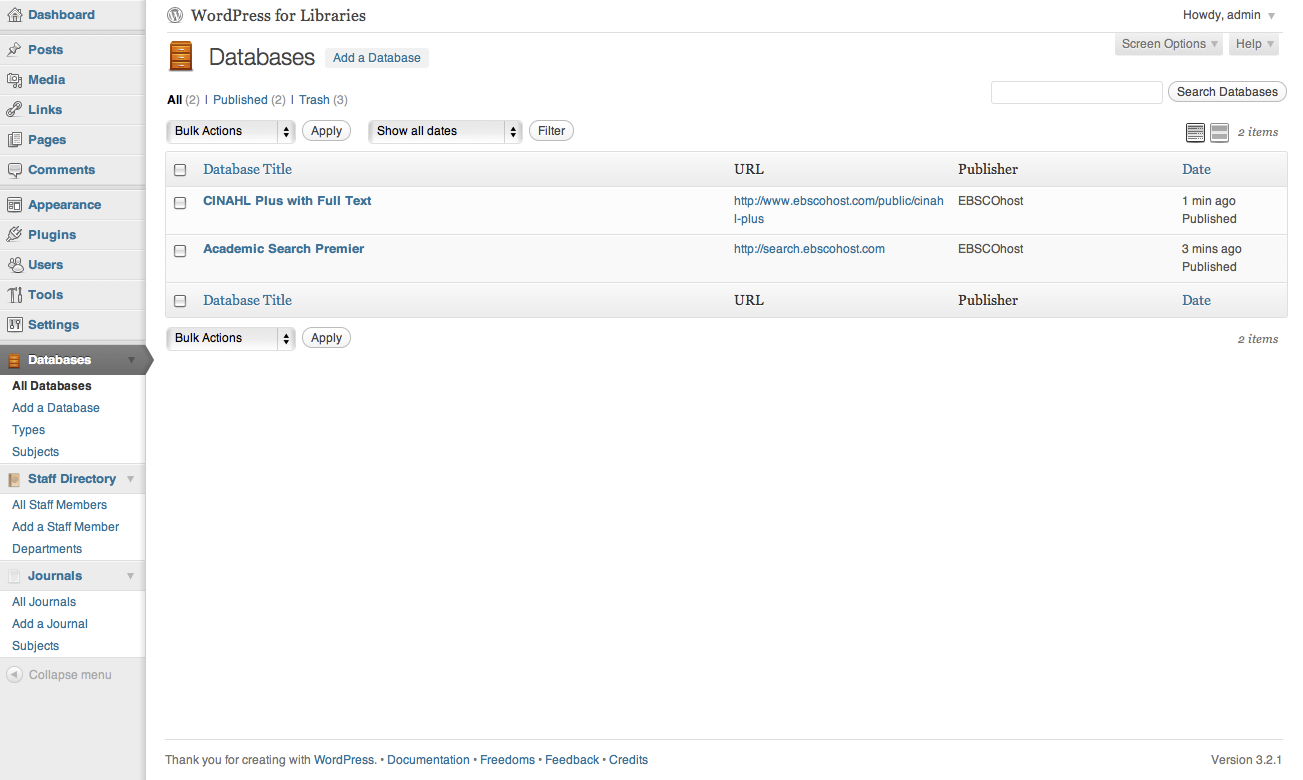
Task: Select Add a Database in sidebar submenu
Action: point(56,408)
